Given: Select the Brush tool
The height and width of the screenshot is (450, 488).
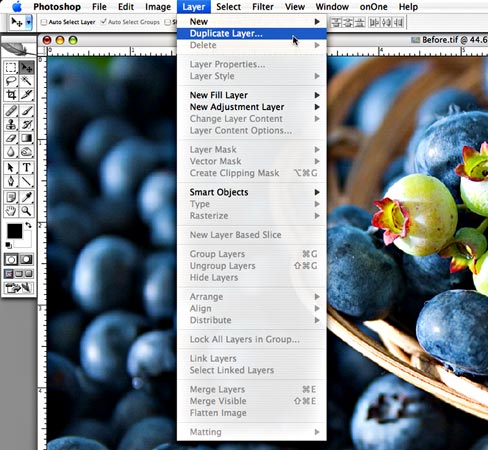Looking at the screenshot, I should click(x=26, y=111).
